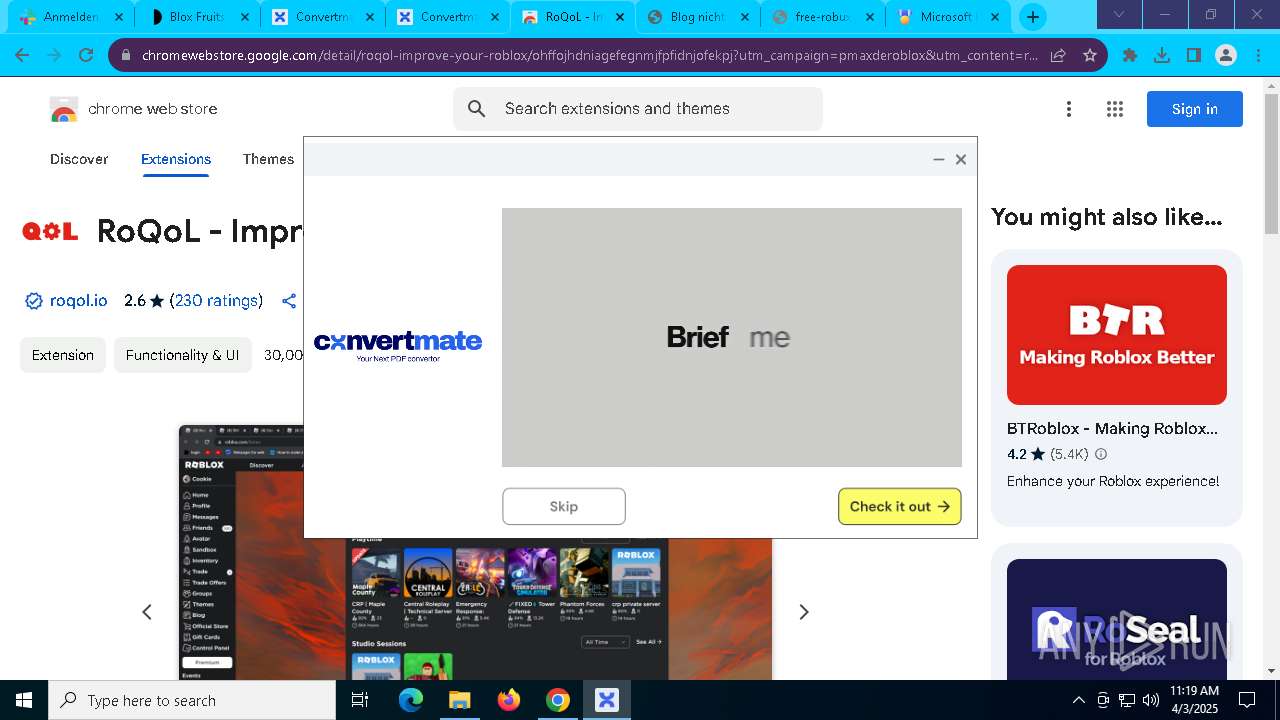Image resolution: width=1280 pixels, height=720 pixels.
Task: Close the Convertmate popup window
Action: (961, 159)
